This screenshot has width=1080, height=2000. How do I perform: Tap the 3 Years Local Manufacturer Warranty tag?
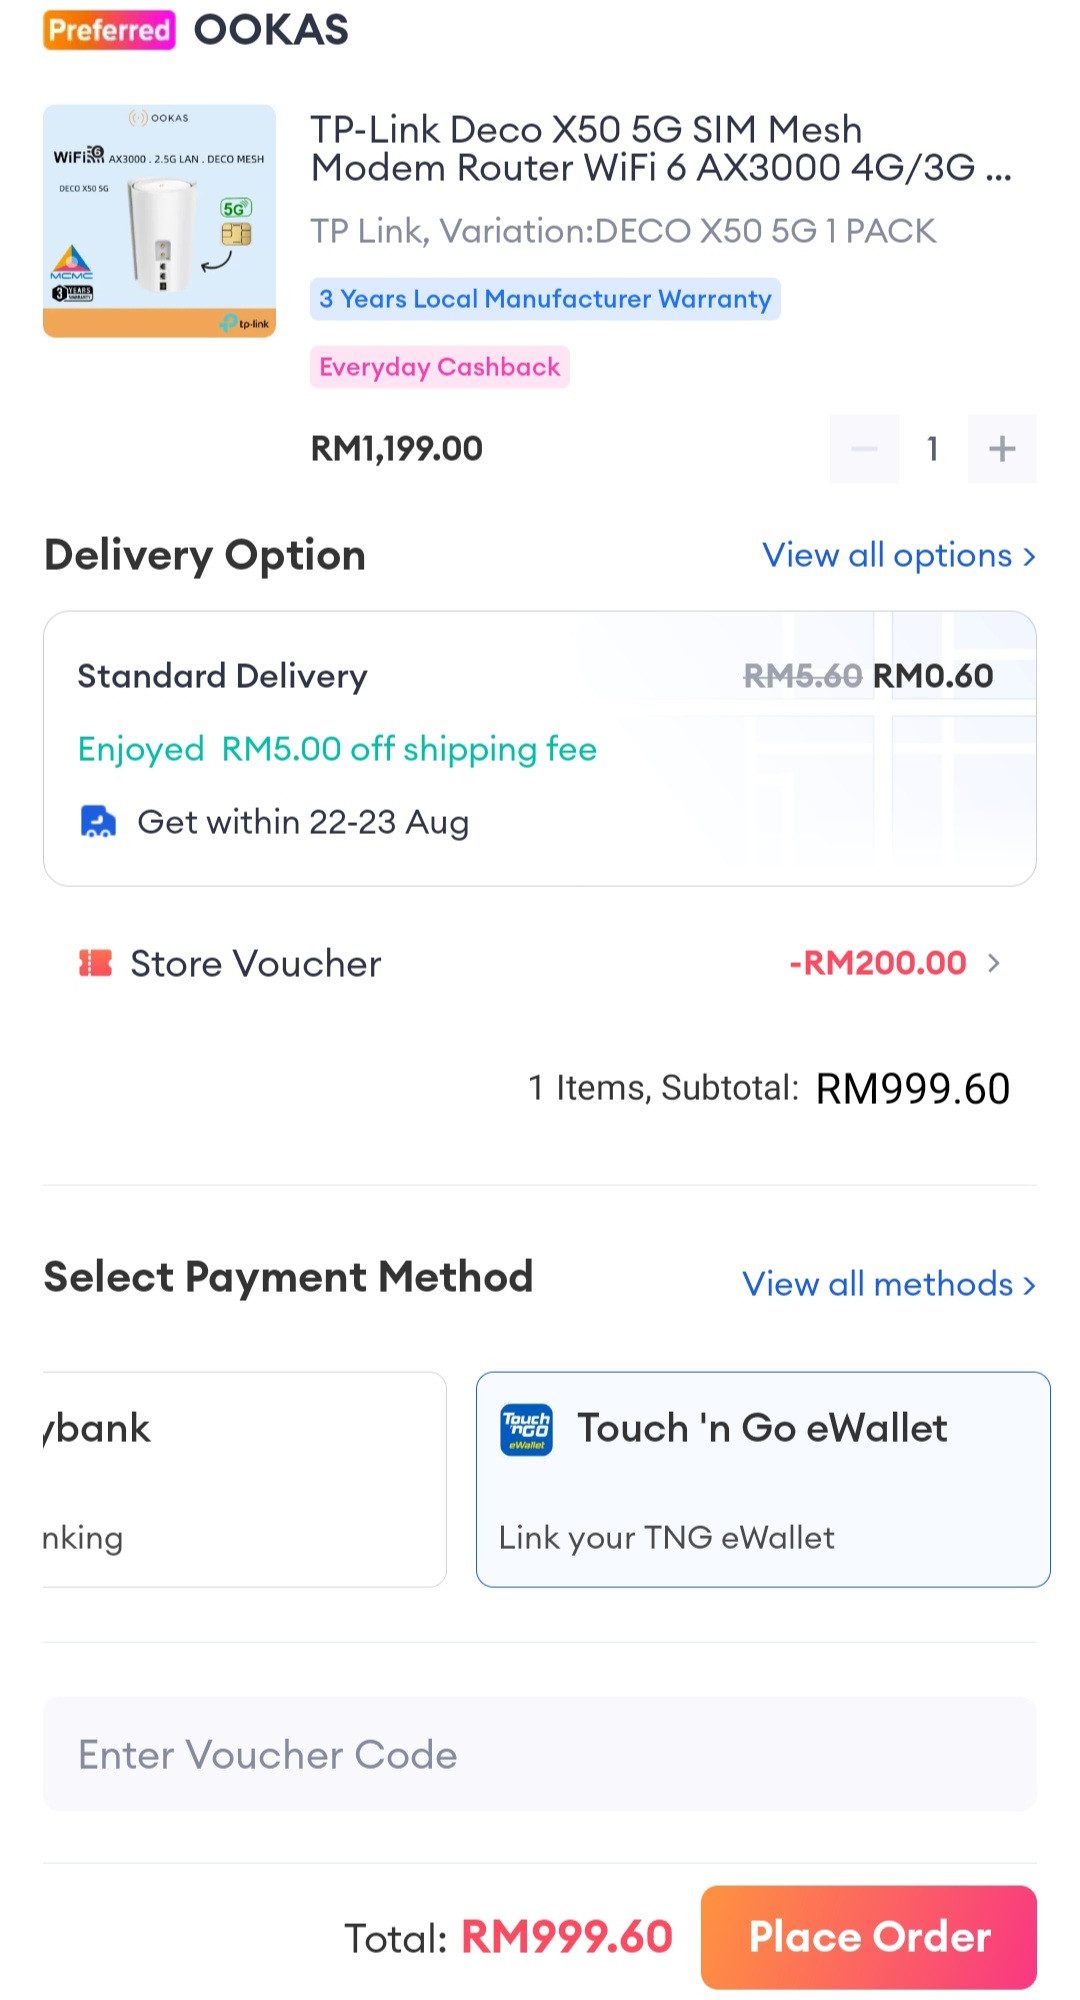pyautogui.click(x=545, y=299)
